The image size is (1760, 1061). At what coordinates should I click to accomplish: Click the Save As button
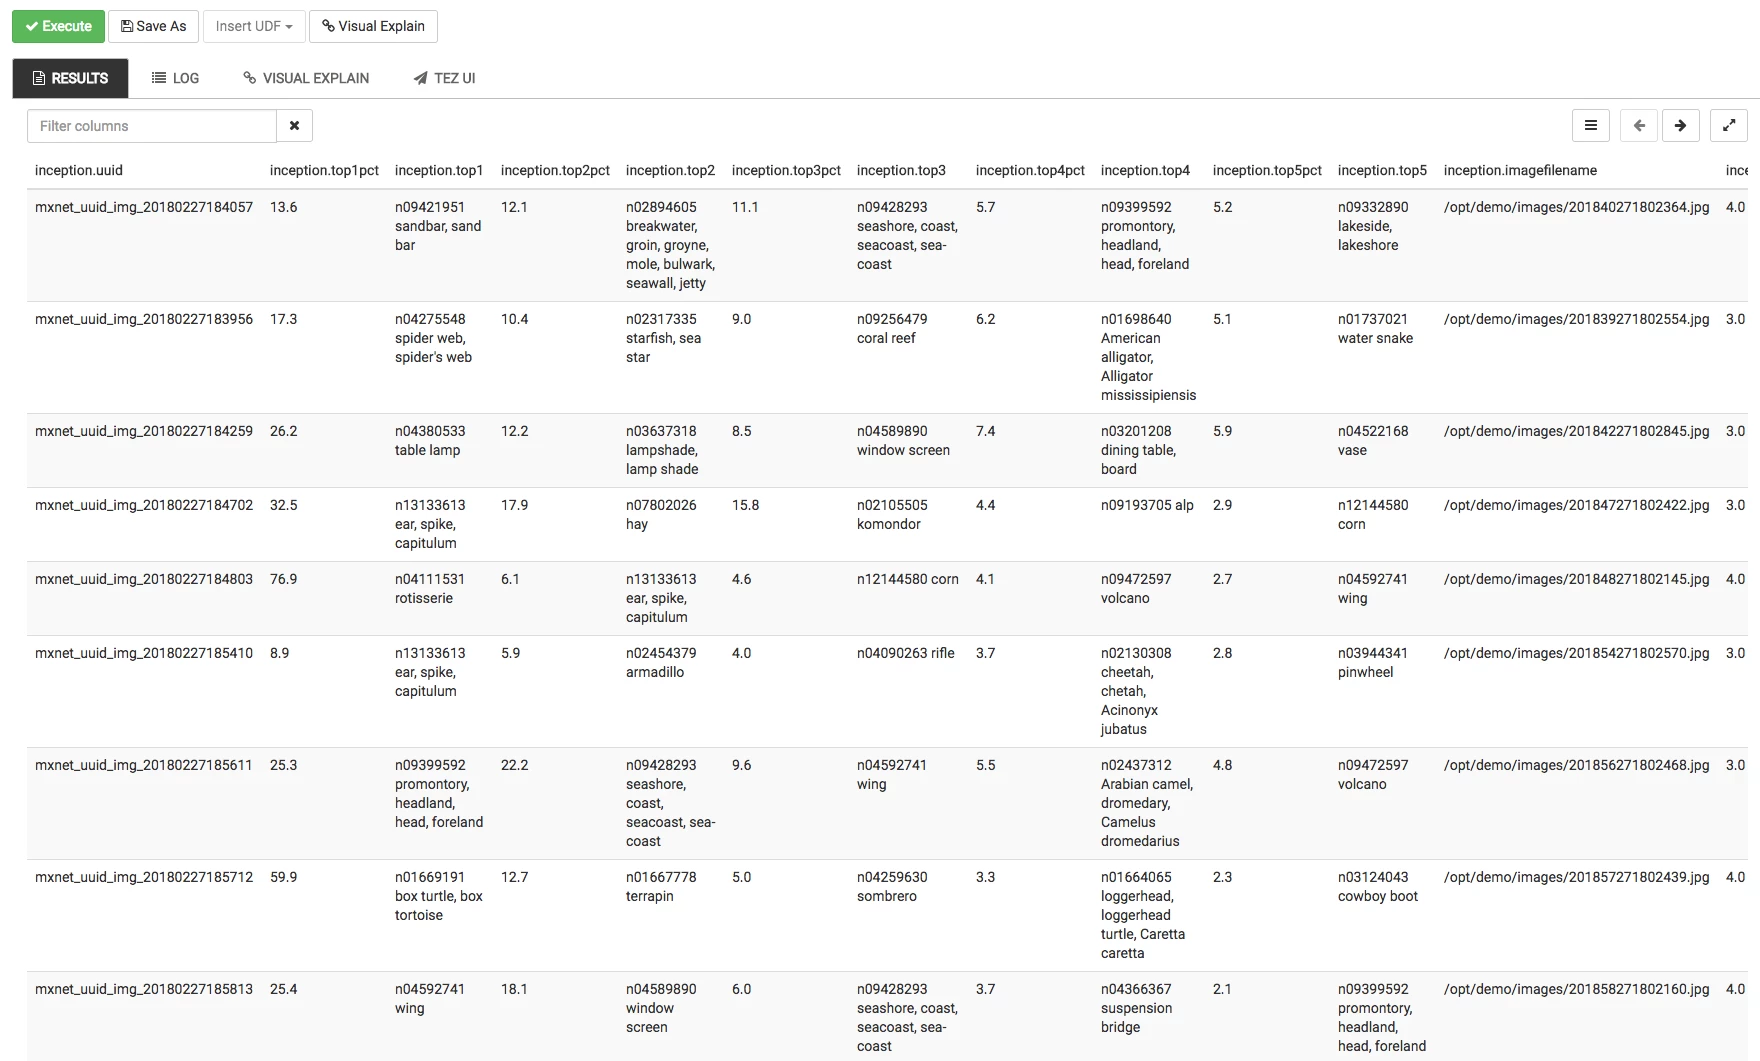tap(154, 26)
